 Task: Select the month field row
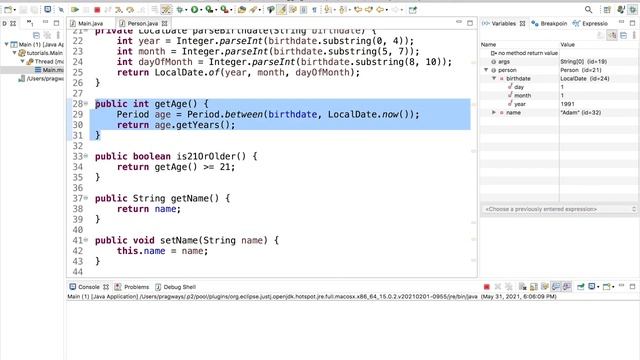[559, 96]
